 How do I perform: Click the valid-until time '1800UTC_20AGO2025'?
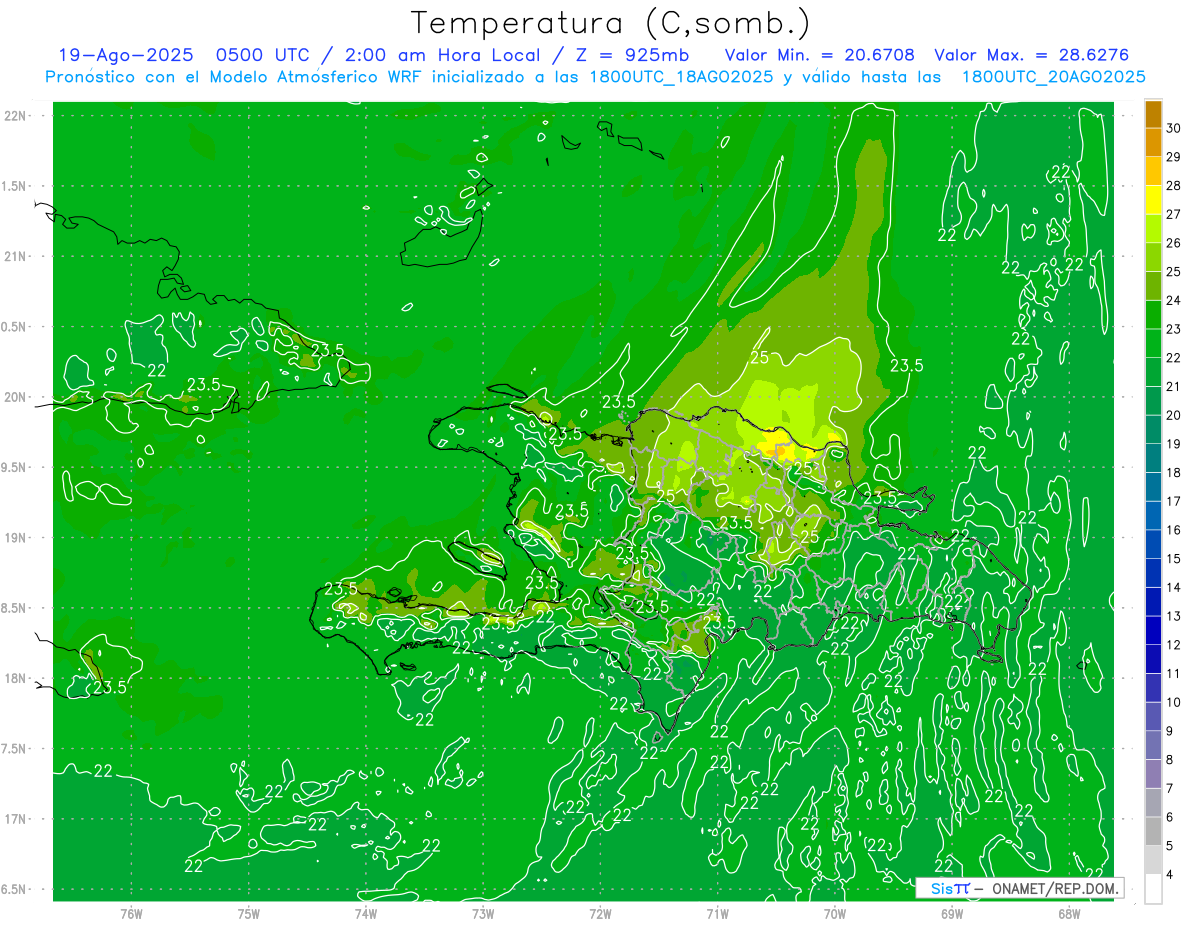1053,77
